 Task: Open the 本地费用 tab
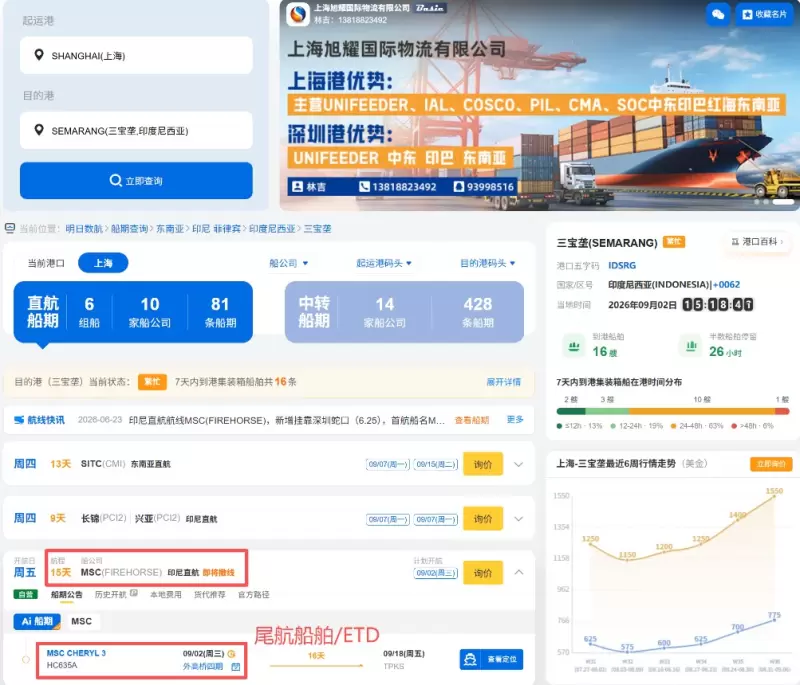[166, 594]
